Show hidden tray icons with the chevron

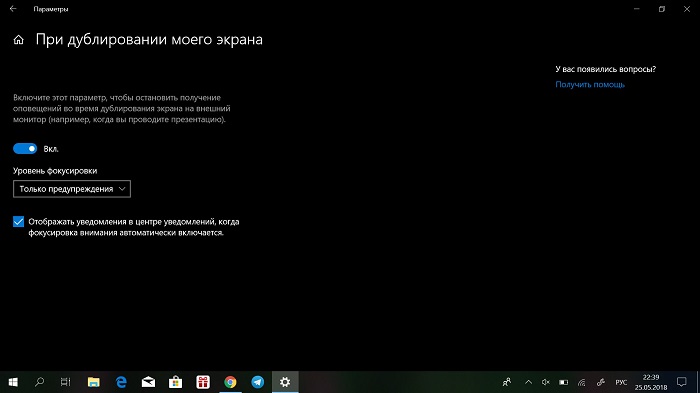528,382
